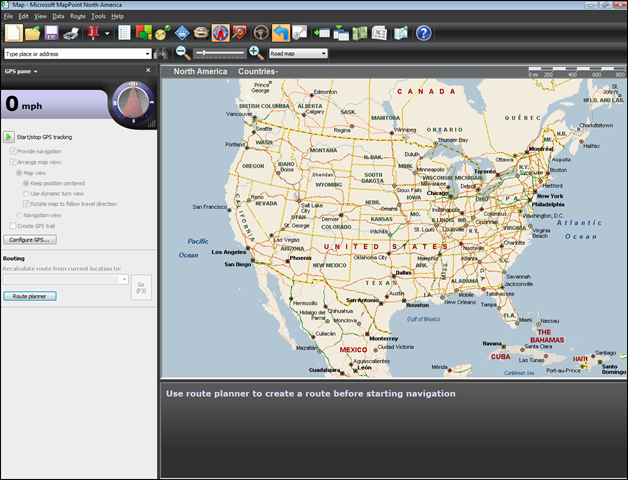
Task: Toggle Rotate map to follow travel direction
Action: tap(26, 204)
